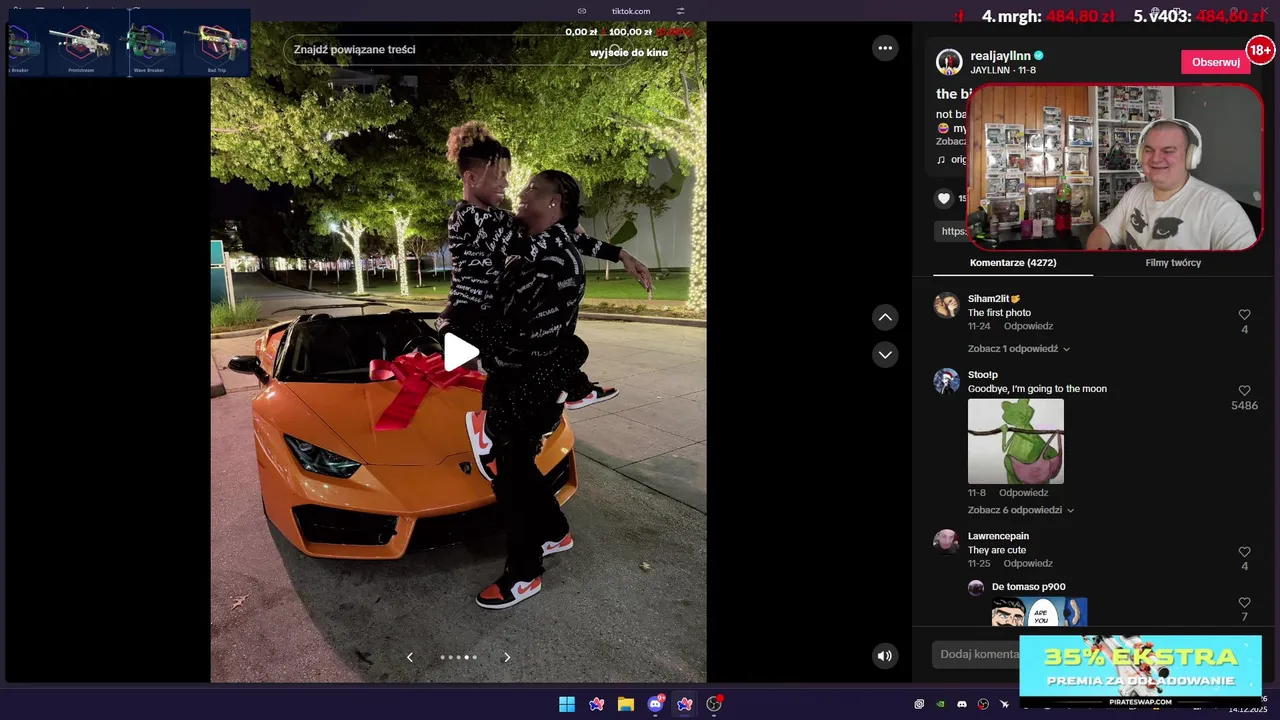The height and width of the screenshot is (720, 1280).
Task: Show previous photo in the carousel
Action: [409, 657]
